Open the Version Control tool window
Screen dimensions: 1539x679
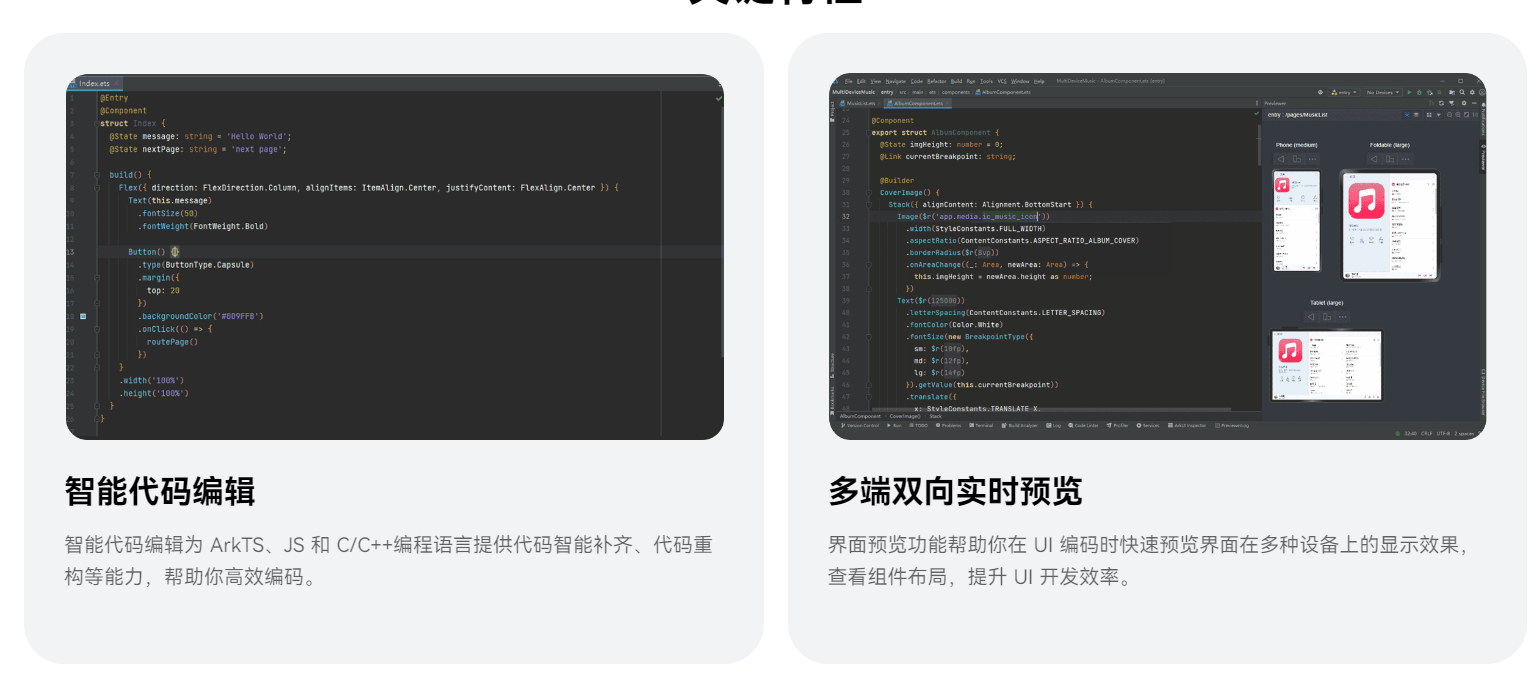tap(860, 425)
